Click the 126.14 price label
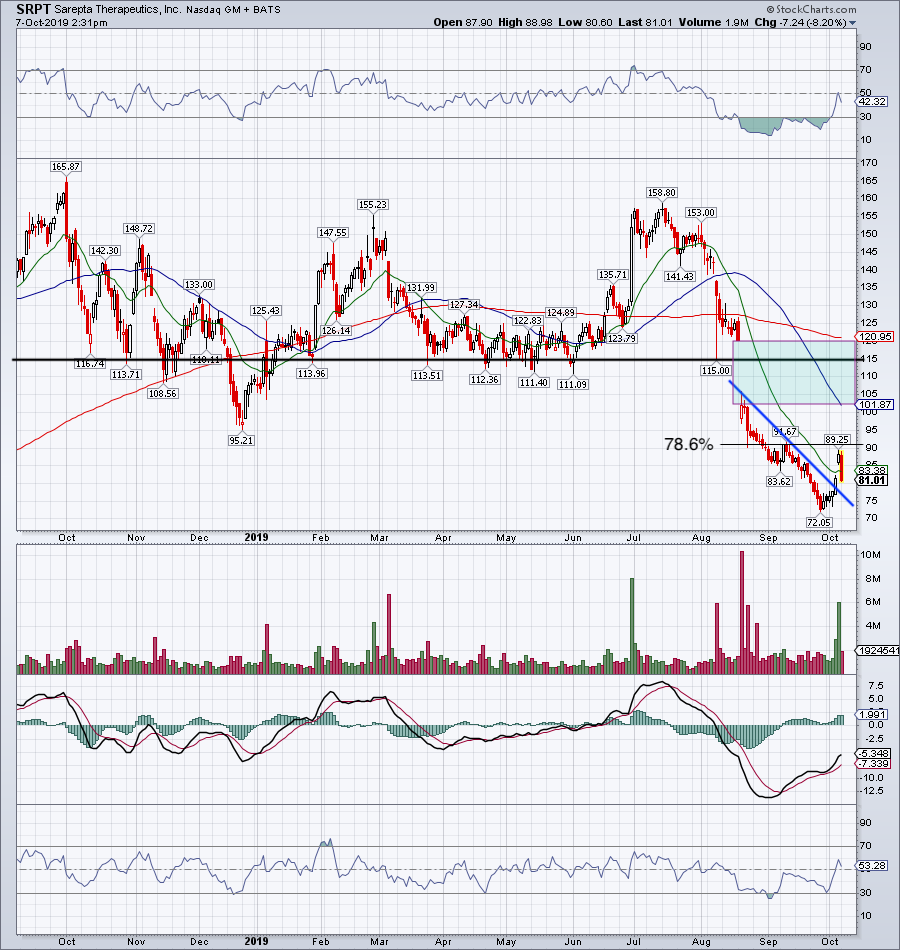Viewport: 900px width, 950px height. (336, 331)
